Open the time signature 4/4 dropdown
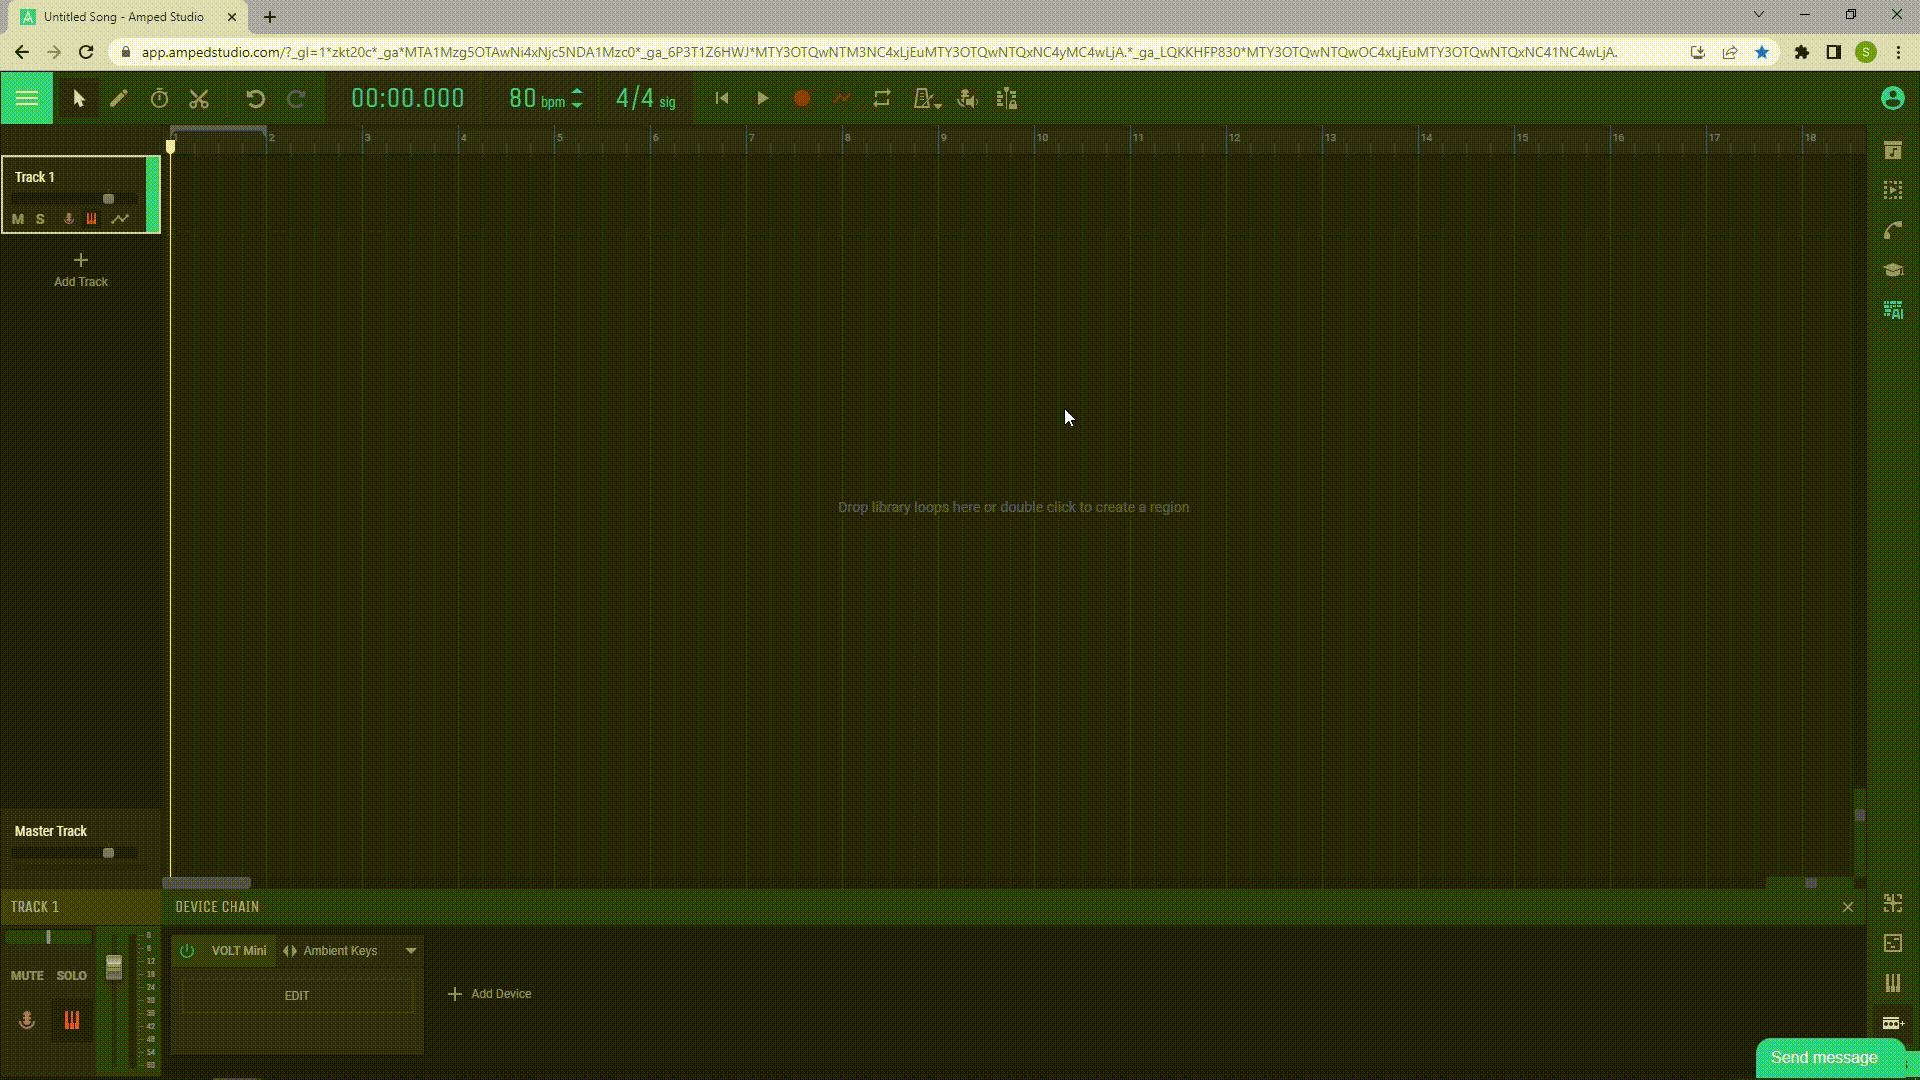1920x1080 pixels. point(644,98)
